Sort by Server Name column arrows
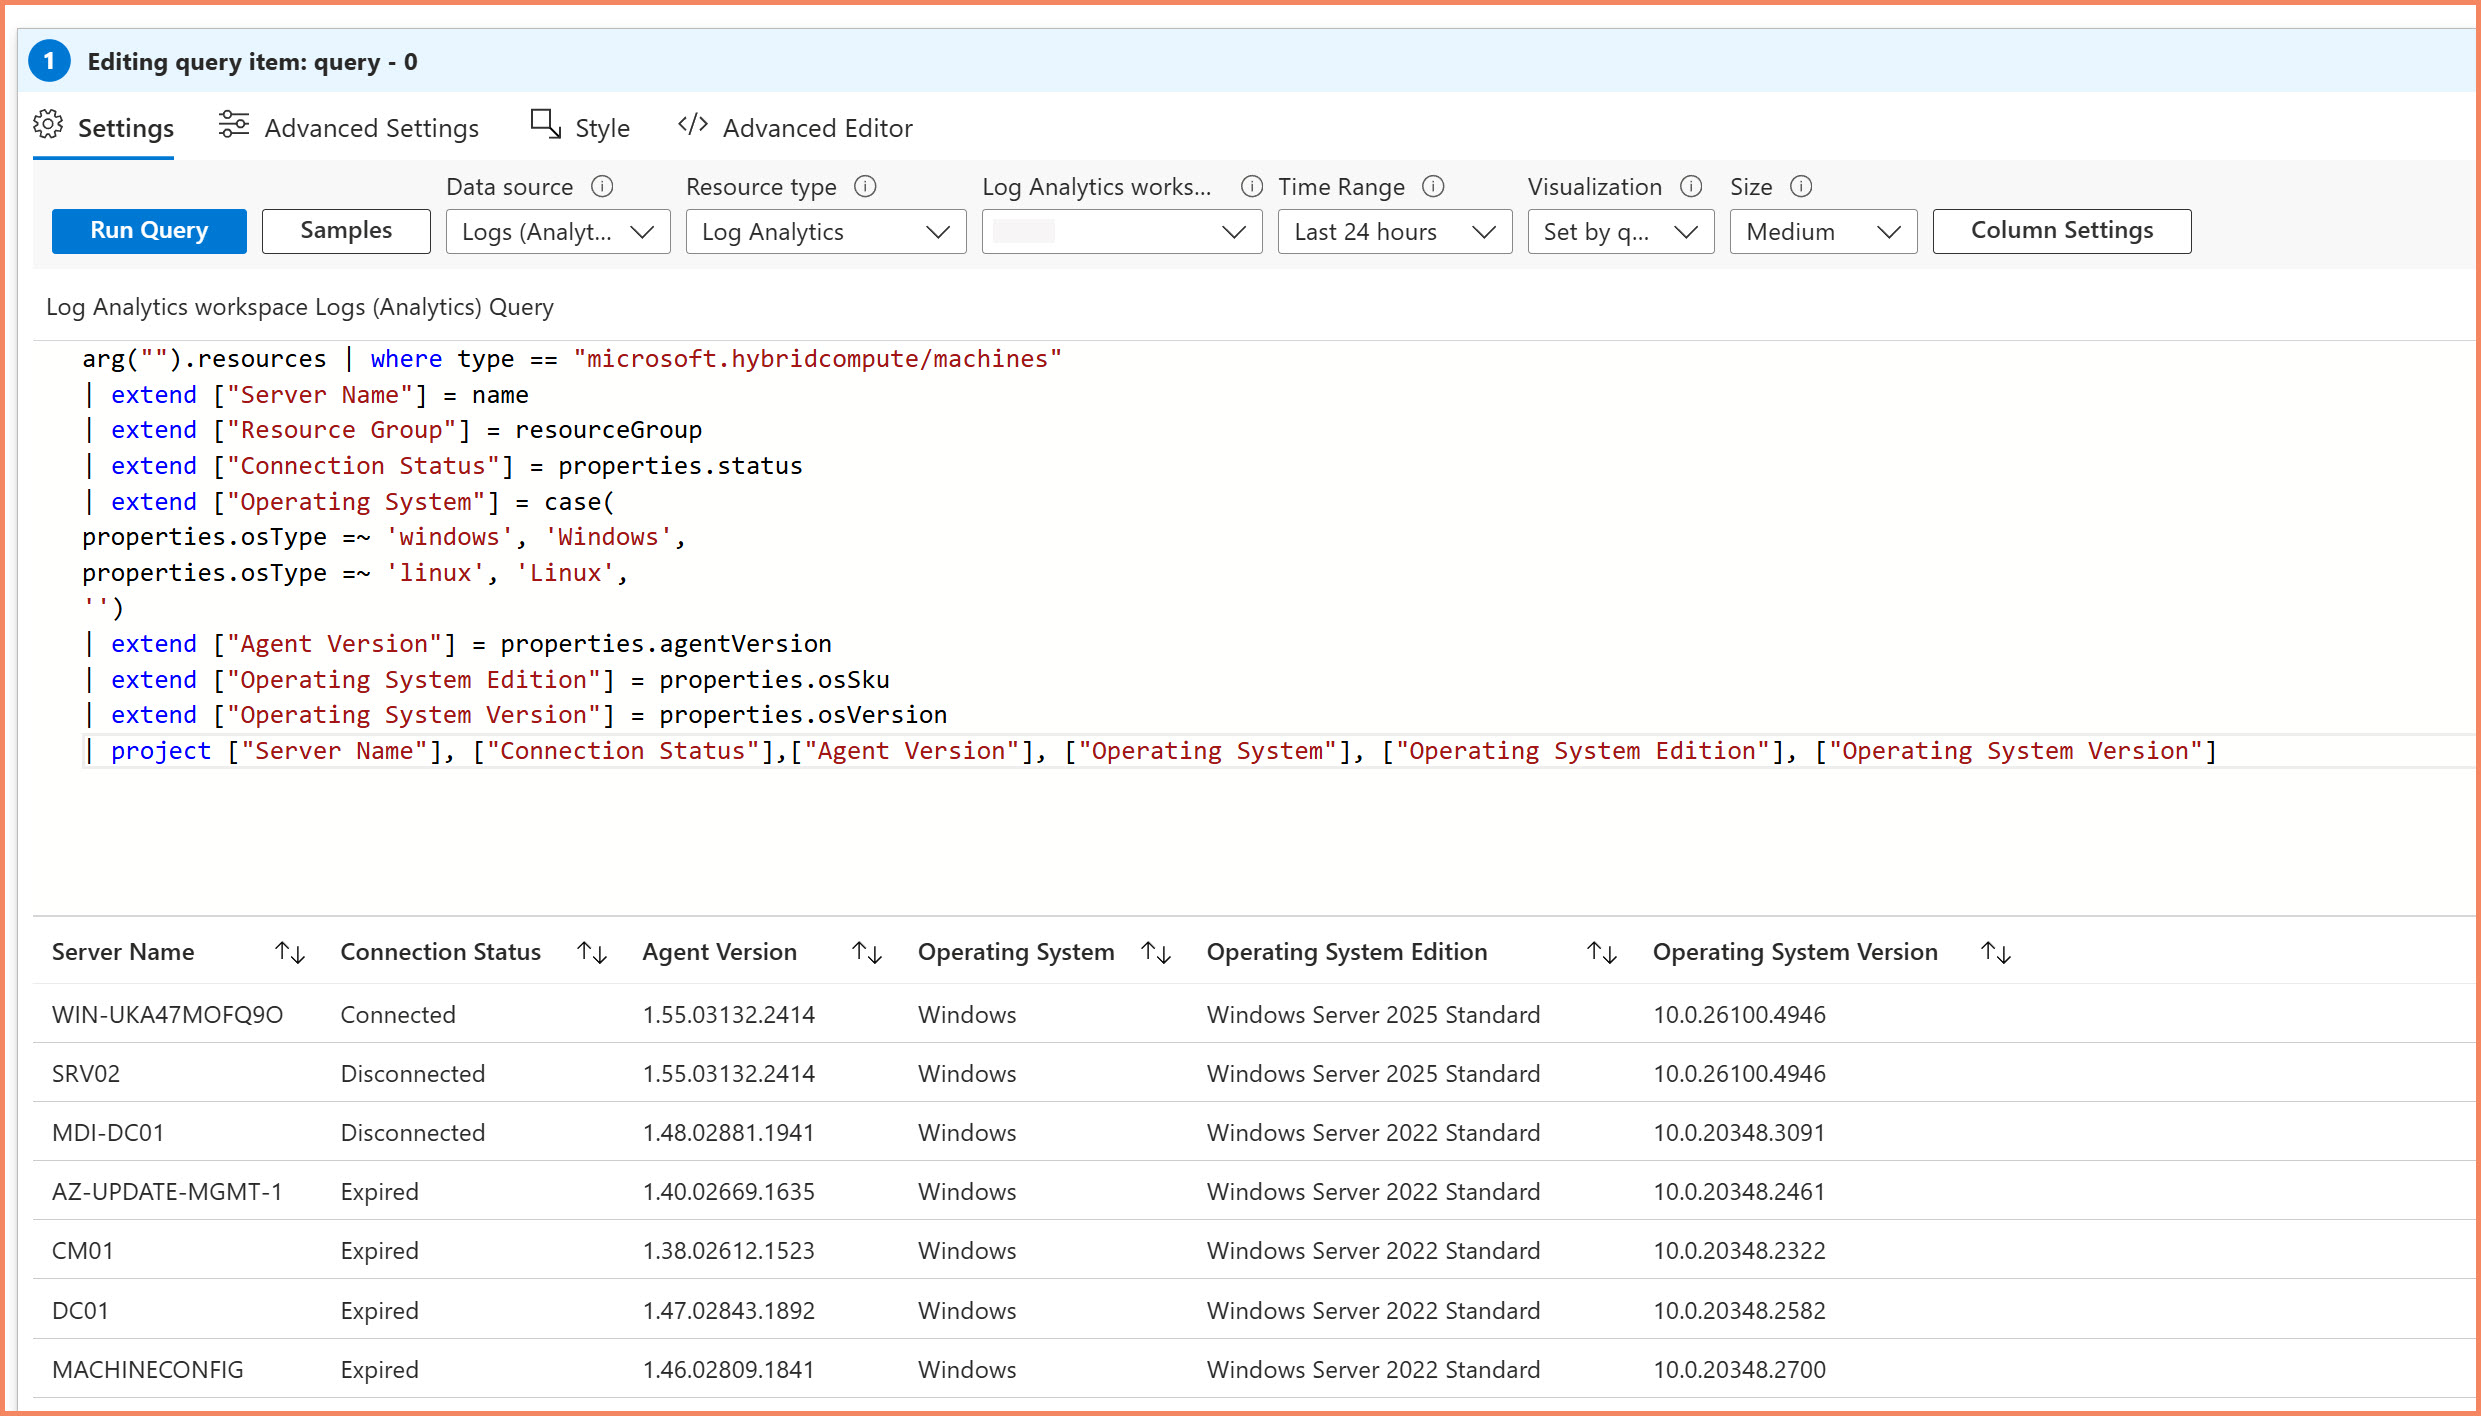The height and width of the screenshot is (1416, 2481). (290, 953)
